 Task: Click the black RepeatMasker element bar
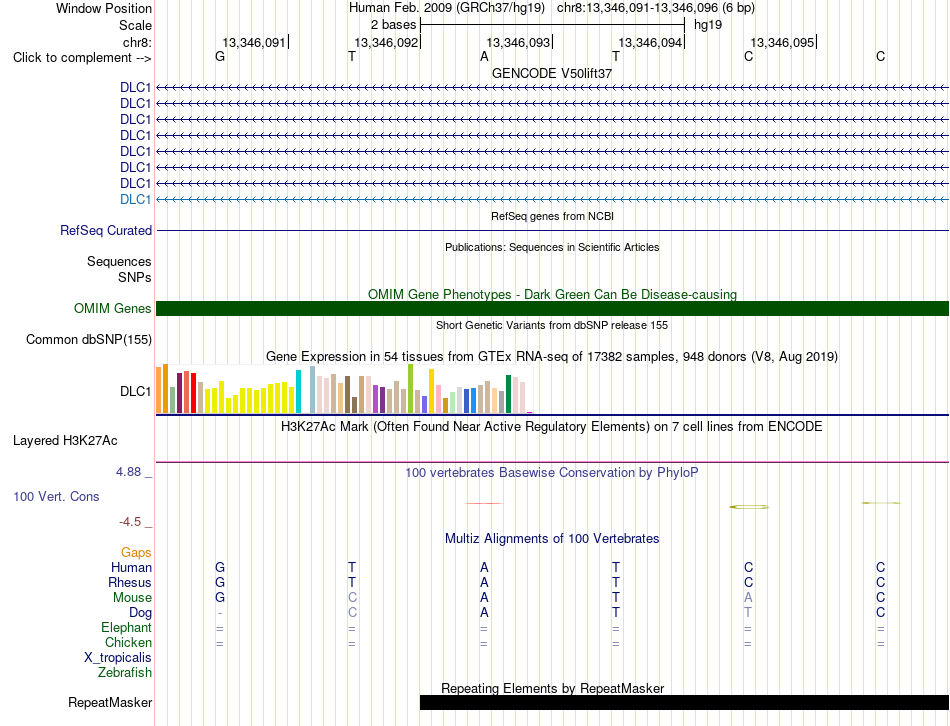(x=684, y=702)
